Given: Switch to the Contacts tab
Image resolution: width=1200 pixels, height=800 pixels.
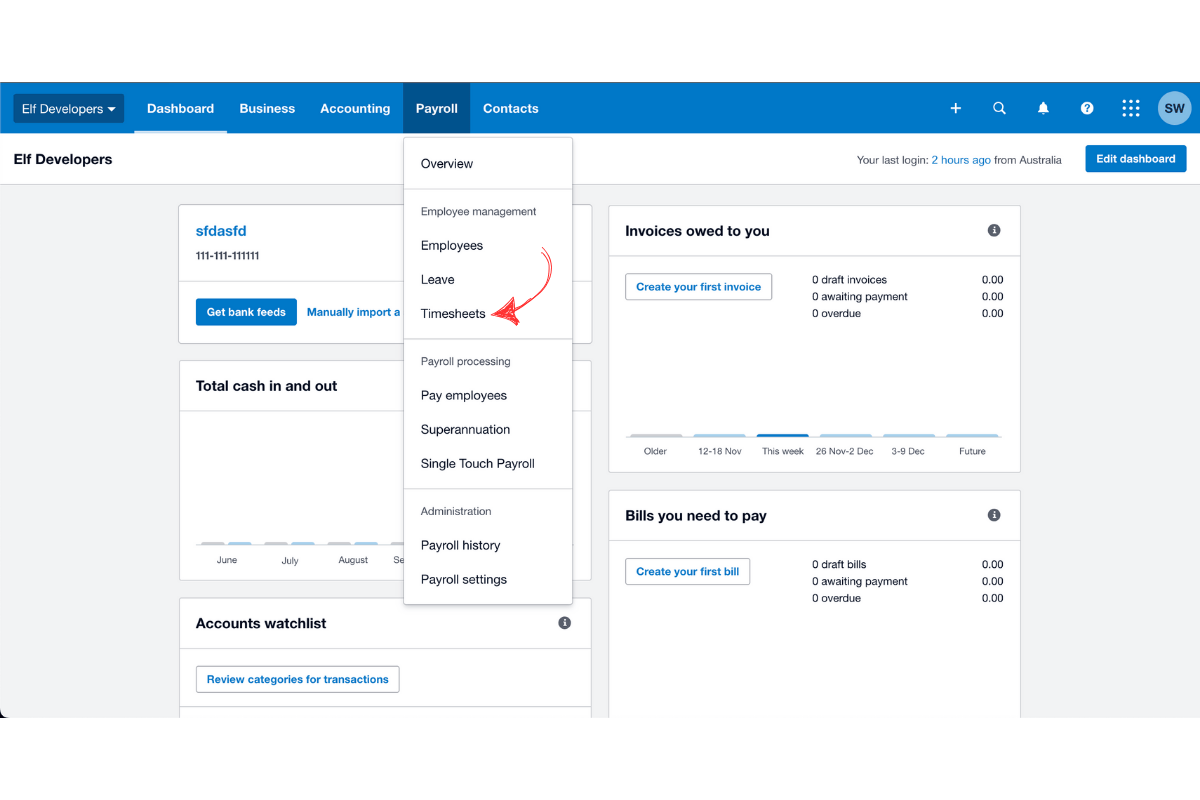Looking at the screenshot, I should click(x=510, y=108).
